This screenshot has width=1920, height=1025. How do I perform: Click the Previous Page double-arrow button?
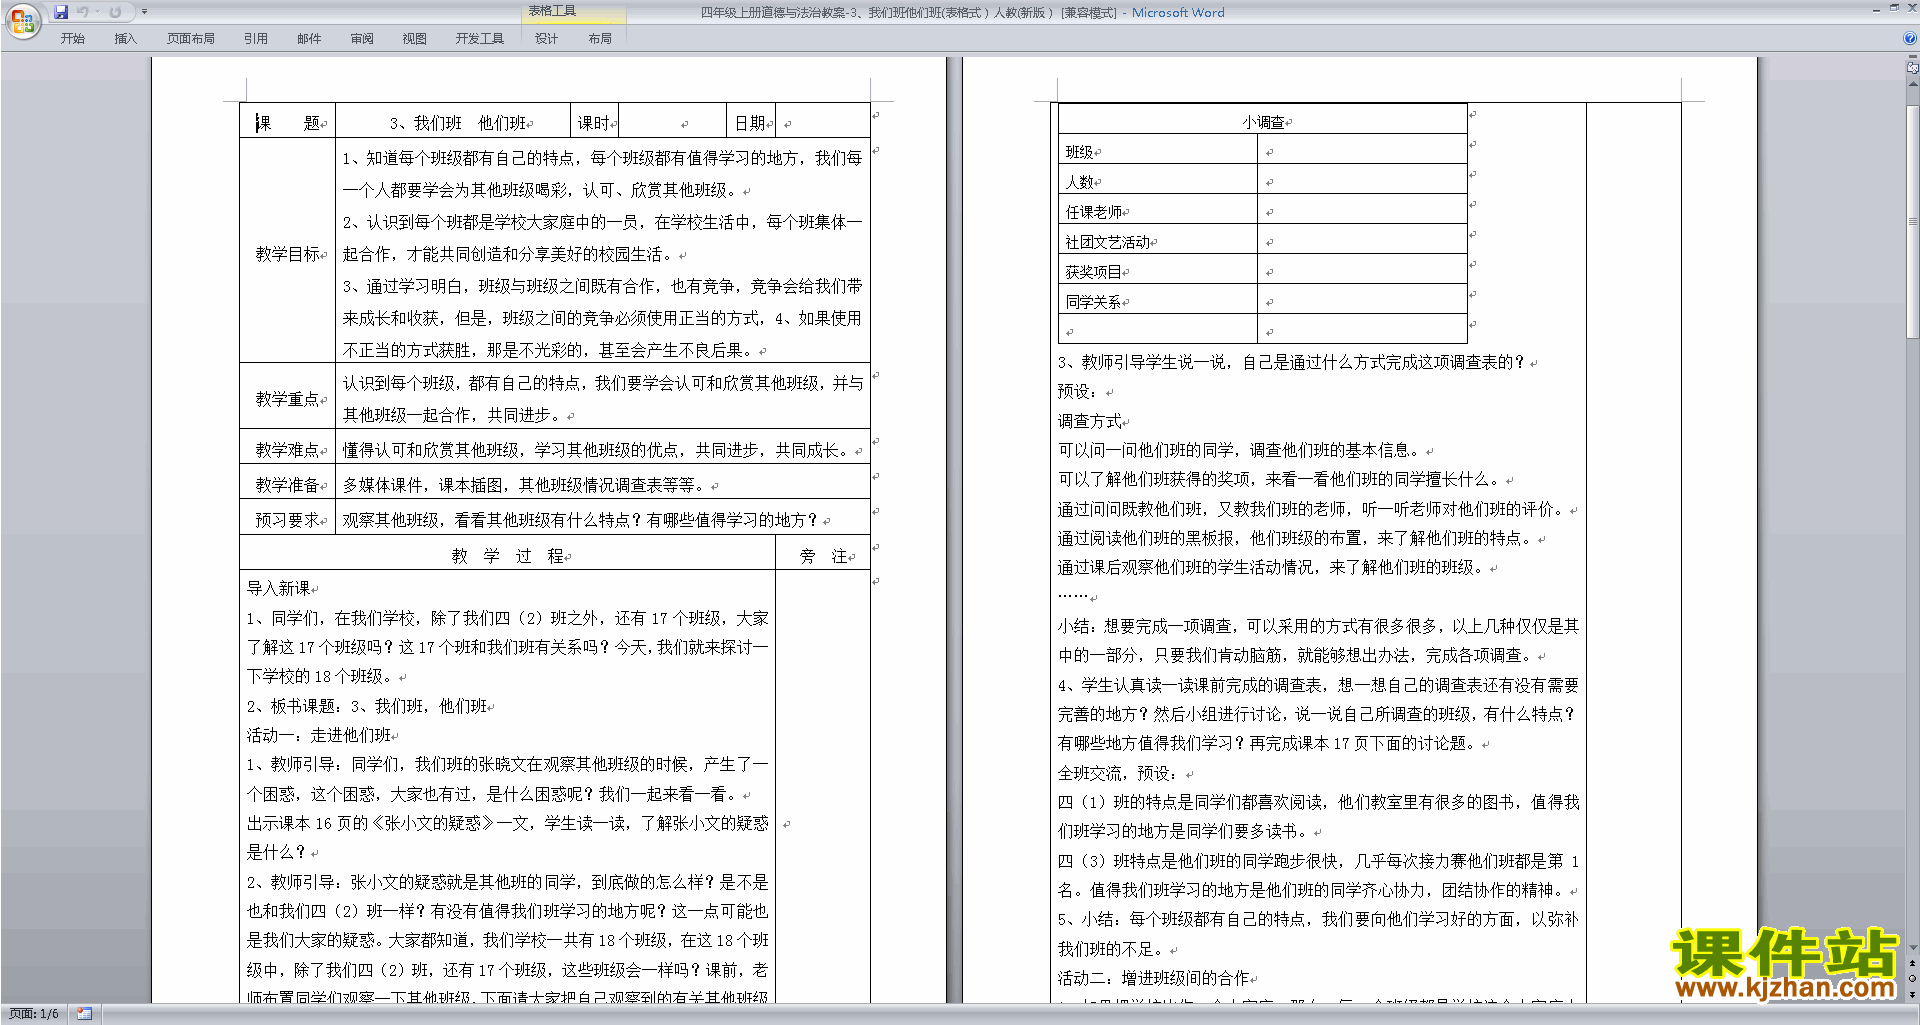[x=1912, y=964]
